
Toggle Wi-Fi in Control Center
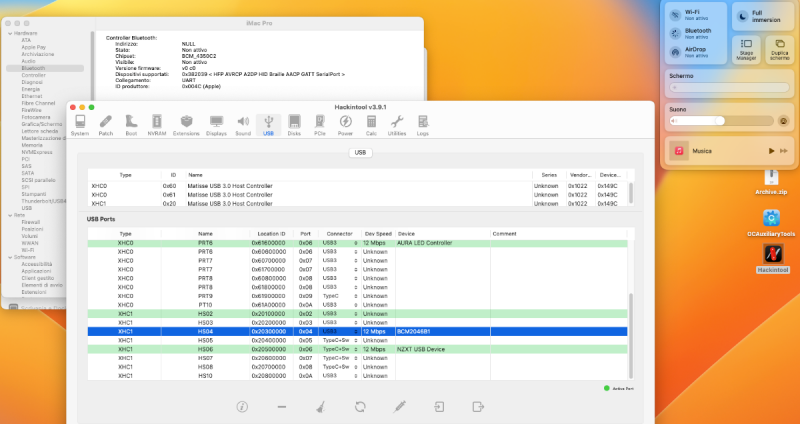pyautogui.click(x=677, y=15)
